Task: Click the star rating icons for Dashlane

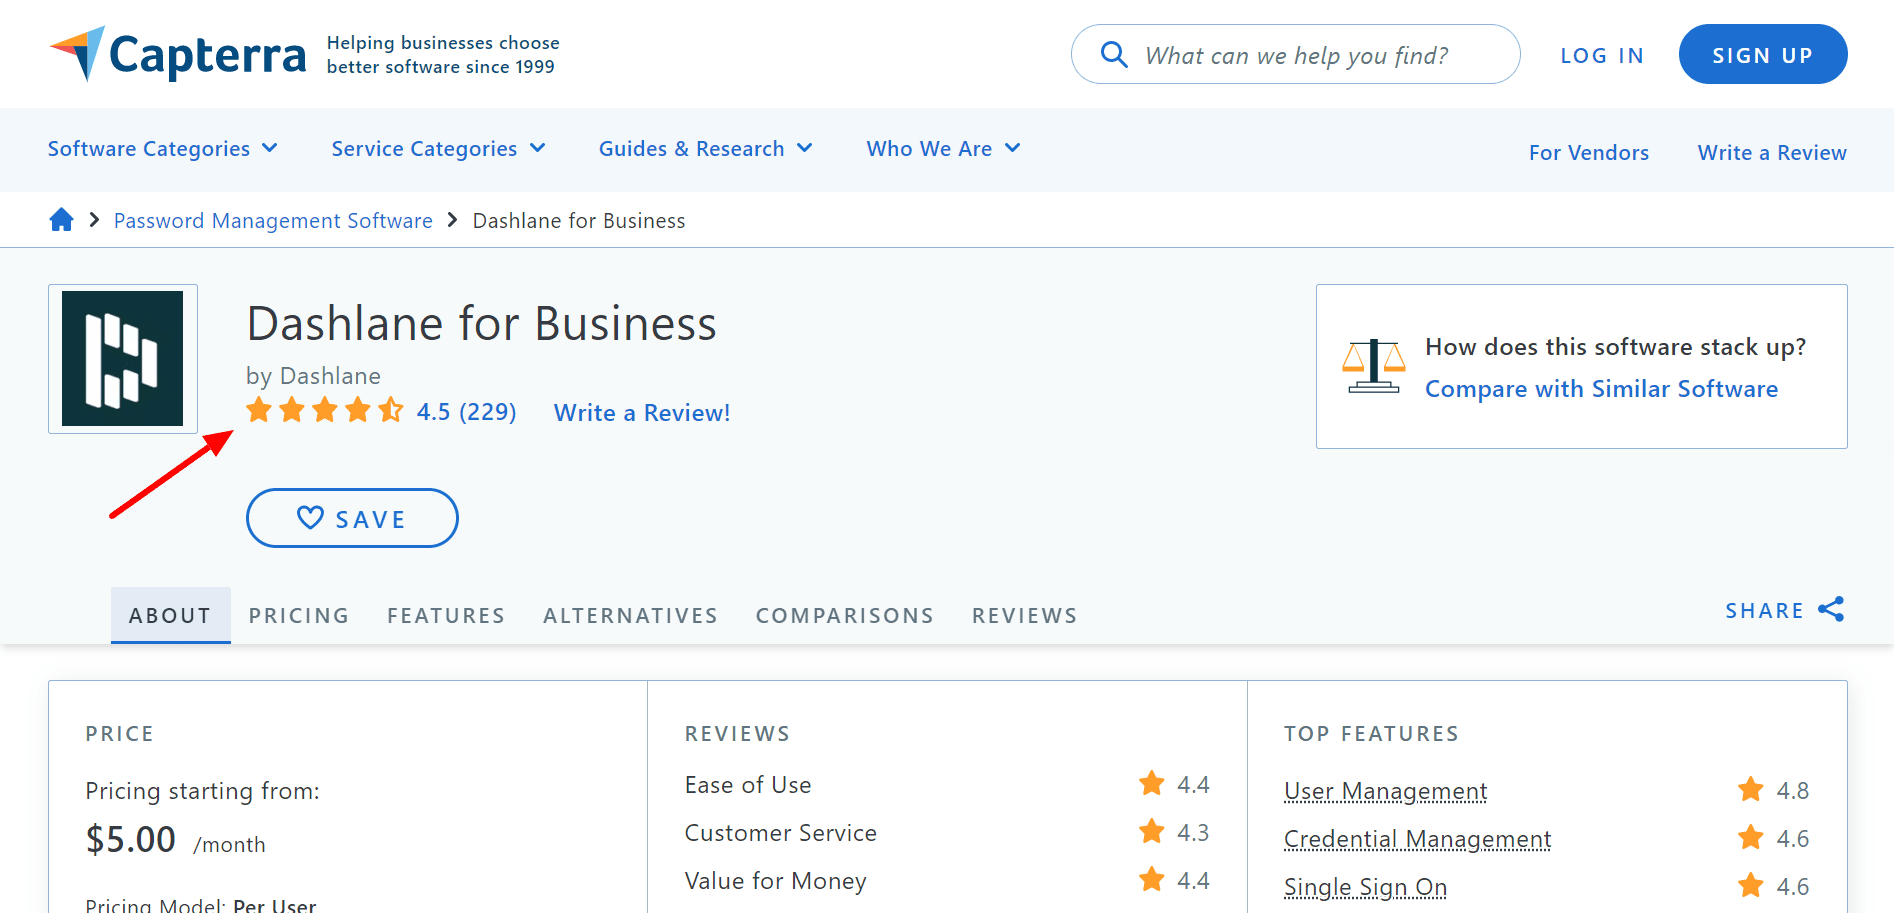Action: [x=325, y=410]
